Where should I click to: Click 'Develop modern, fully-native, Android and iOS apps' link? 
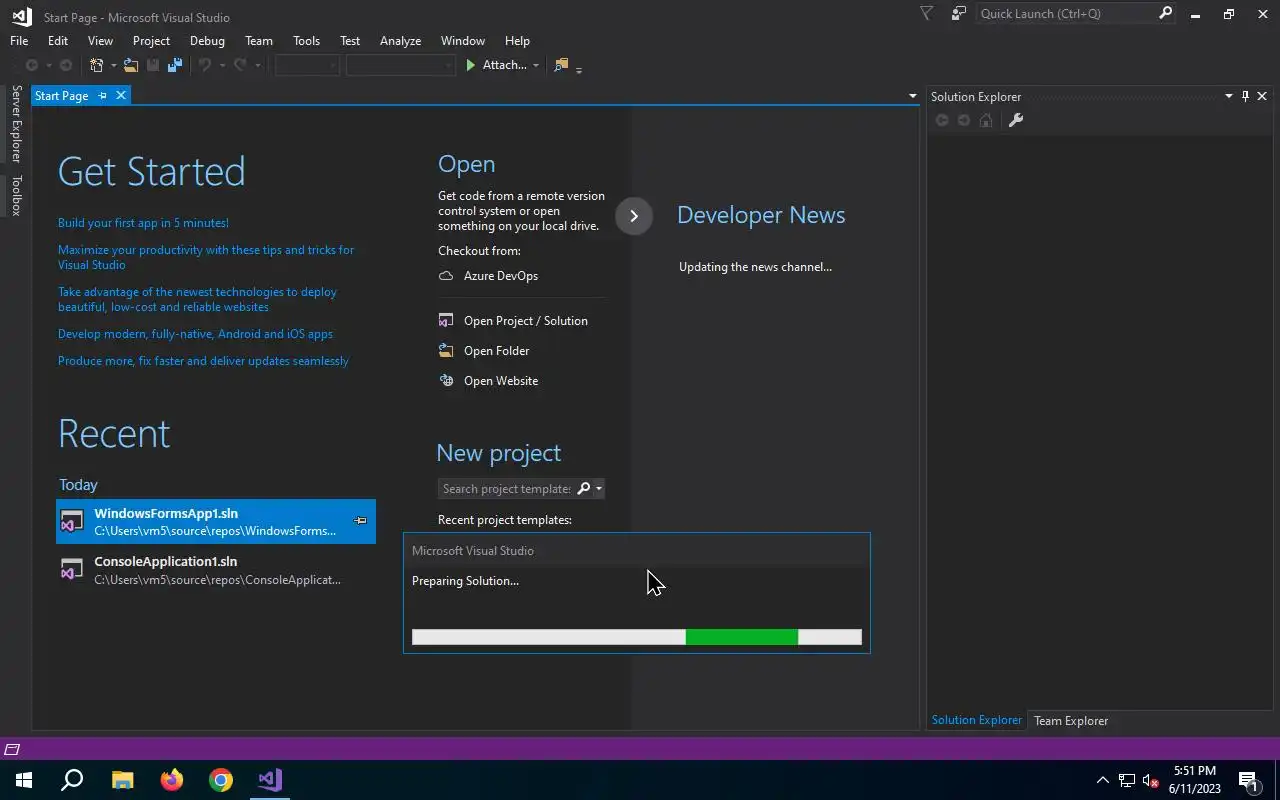point(195,334)
